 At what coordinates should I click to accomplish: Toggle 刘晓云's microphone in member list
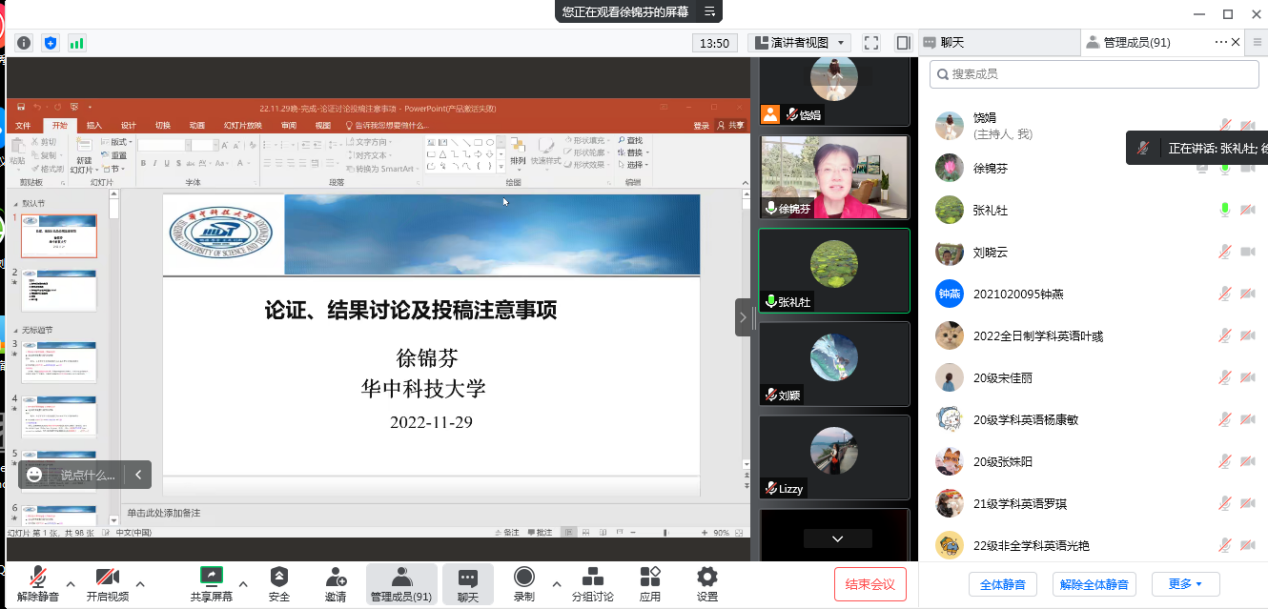pyautogui.click(x=1224, y=252)
